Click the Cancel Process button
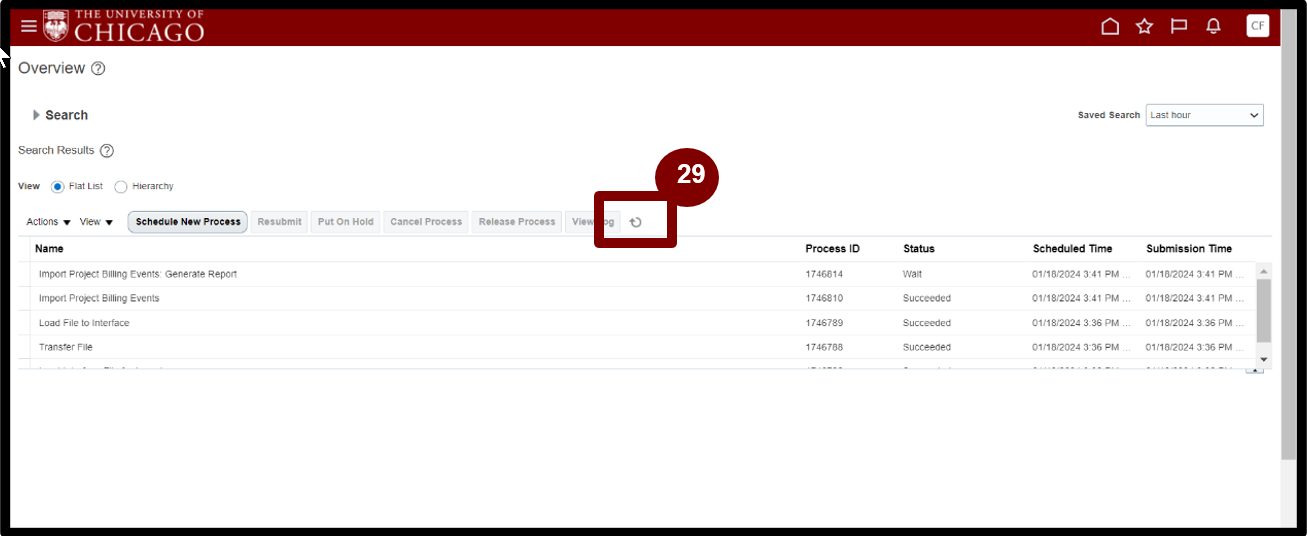This screenshot has width=1307, height=536. 426,222
